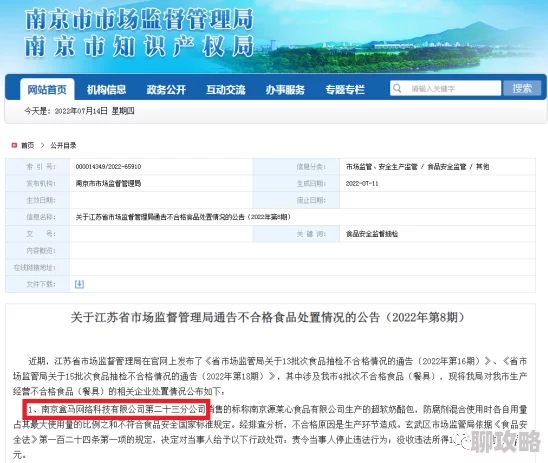This screenshot has height=463, width=548.
Task: Click the text 南京盒马网络科技有限公司第二十三分公司
Action: pos(123,409)
